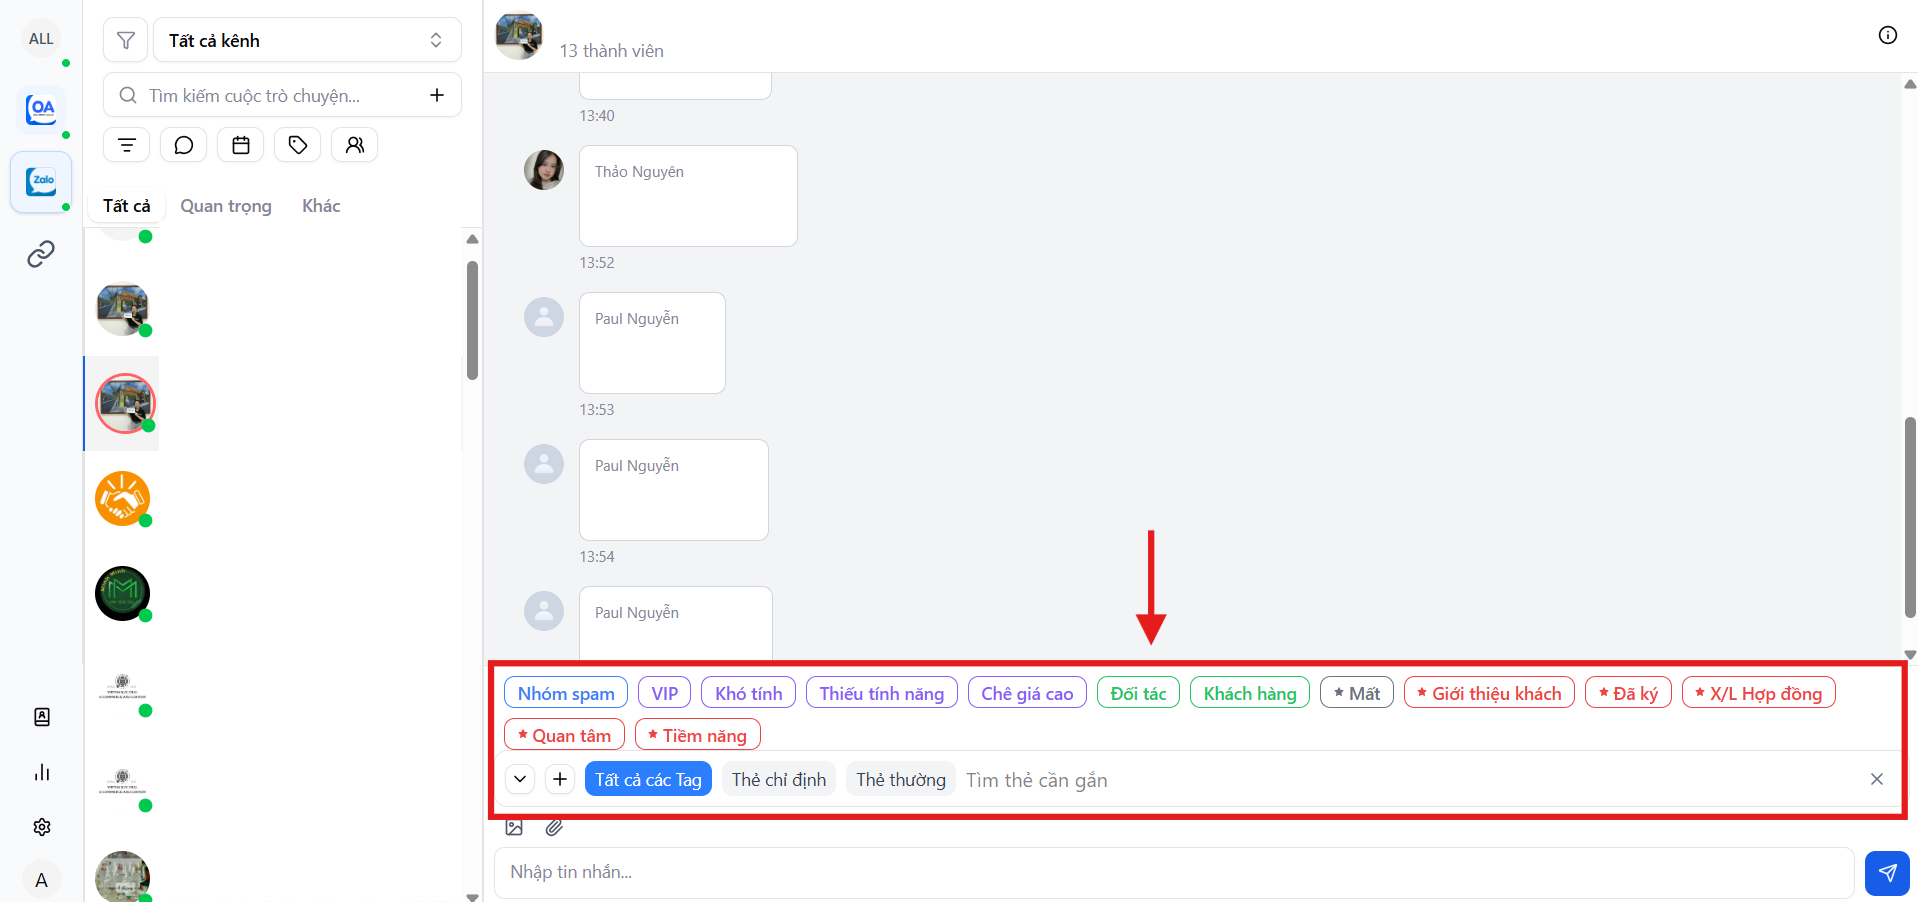Show group info icon

1887,36
